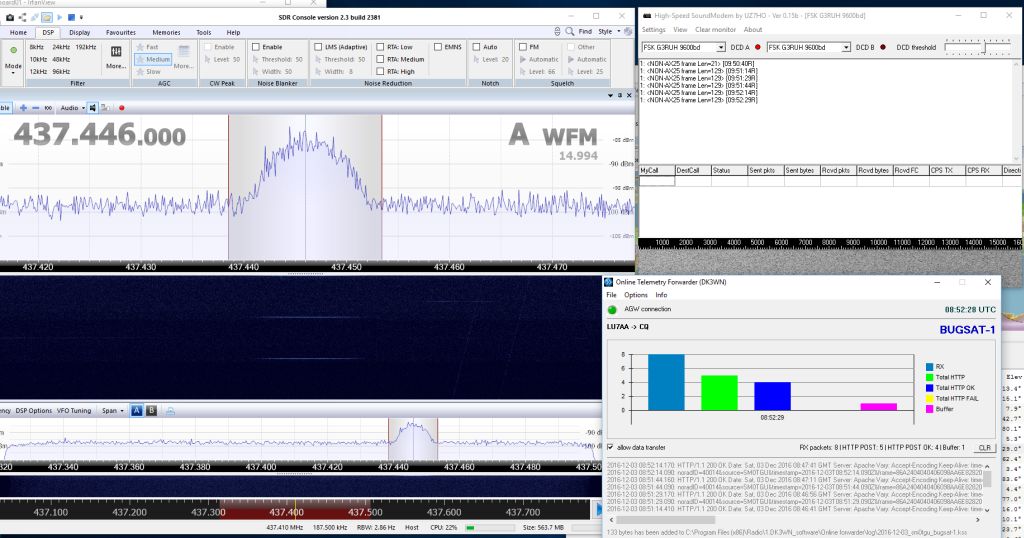Toggle RTA: Low checkbox
The image size is (1024, 538).
point(380,47)
